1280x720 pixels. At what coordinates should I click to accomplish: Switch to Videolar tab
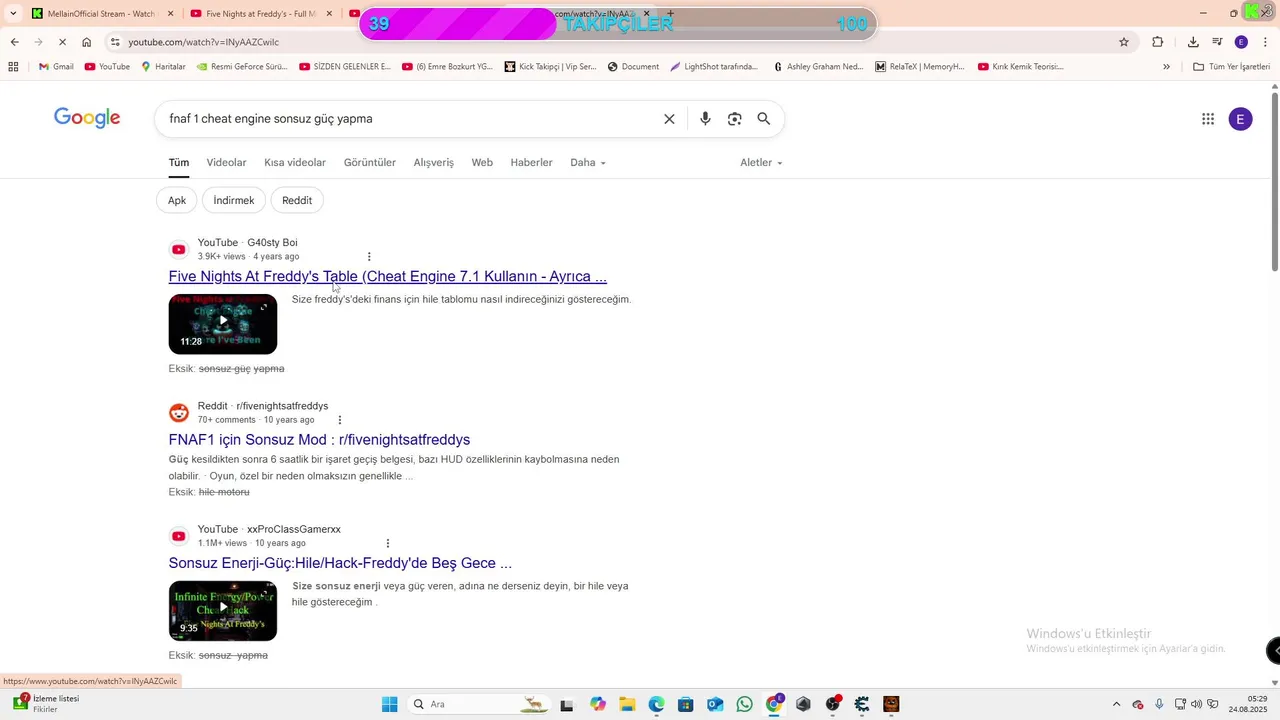point(226,163)
